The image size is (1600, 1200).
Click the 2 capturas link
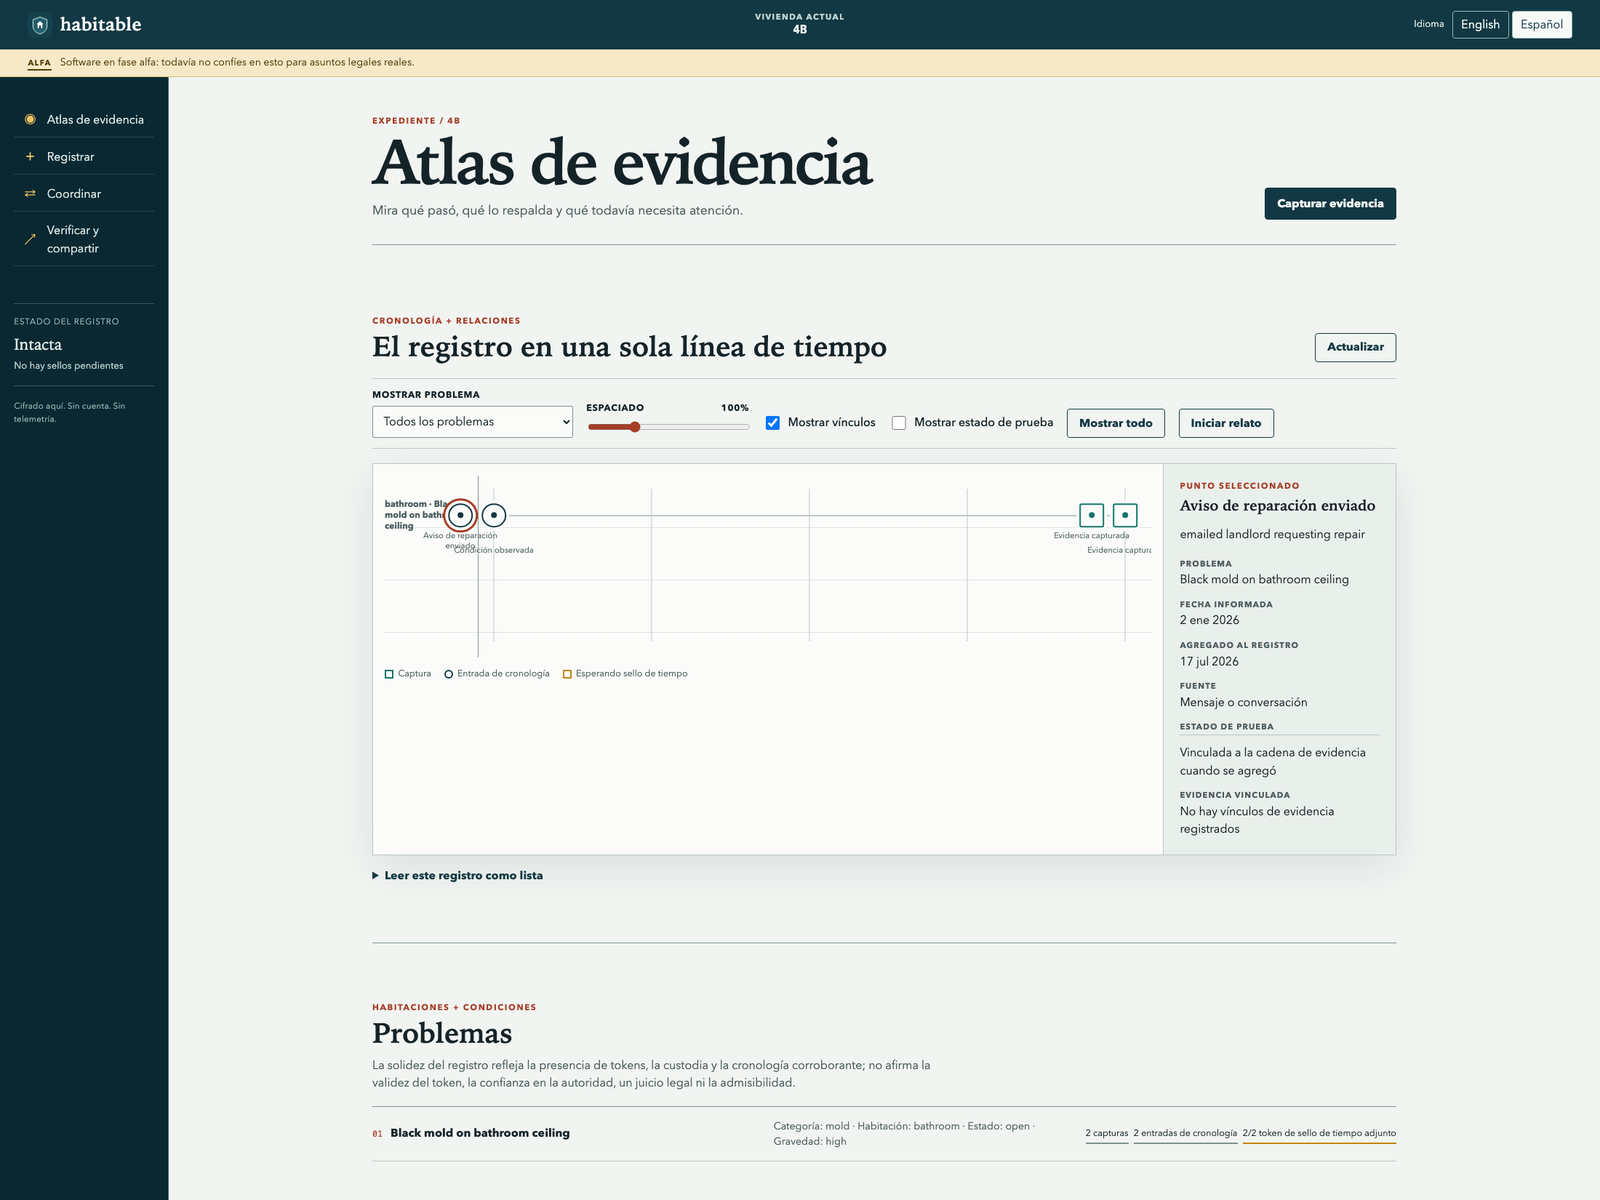pyautogui.click(x=1107, y=1134)
